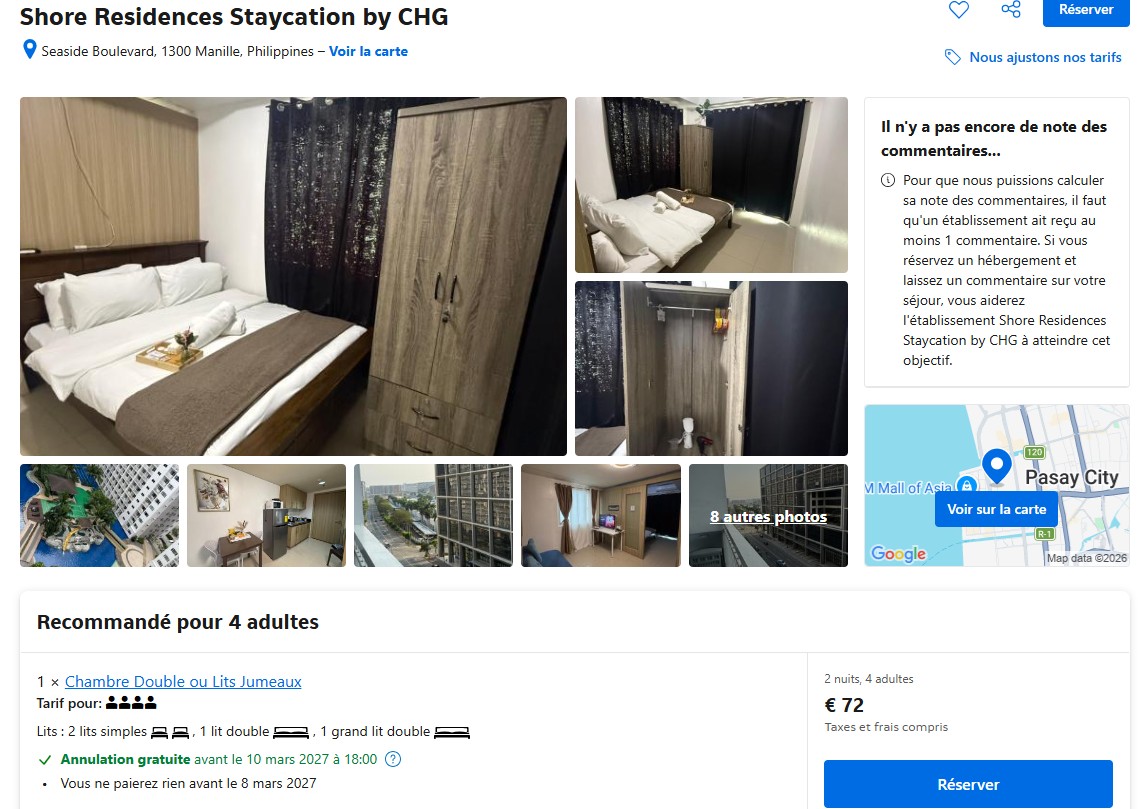Viewport: 1138px width, 809px height.
Task: Click the info icon in review note
Action: click(888, 180)
